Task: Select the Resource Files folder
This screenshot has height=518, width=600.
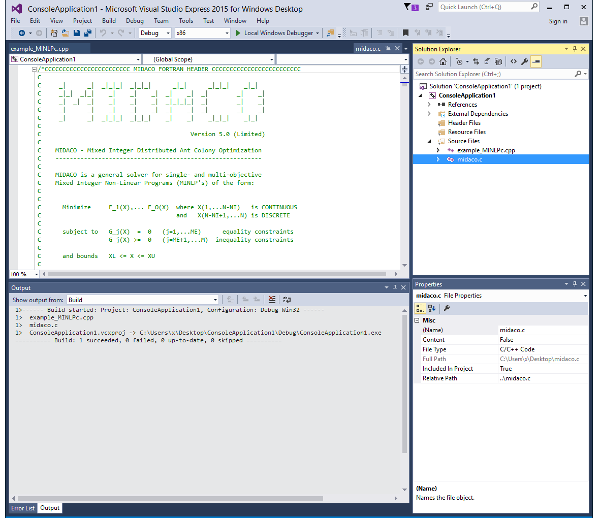Action: tap(467, 132)
